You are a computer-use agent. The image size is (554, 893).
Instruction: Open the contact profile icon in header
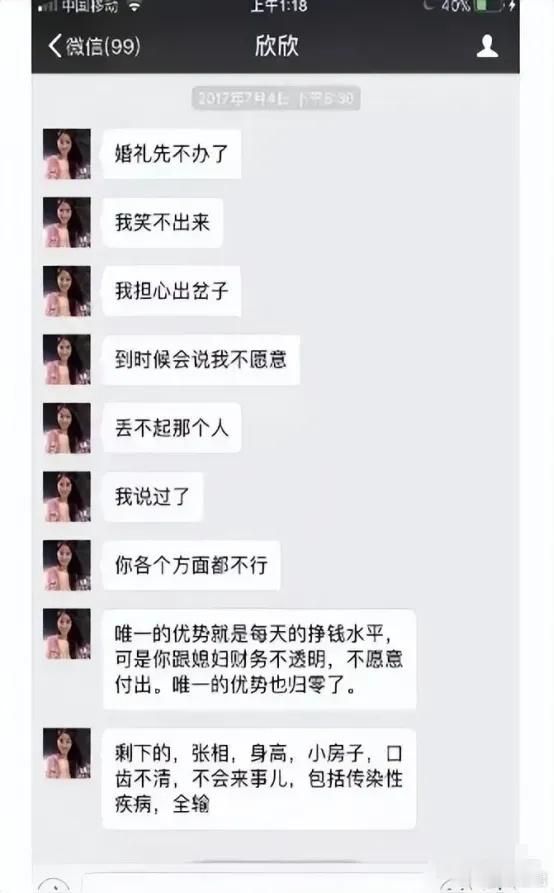pyautogui.click(x=487, y=46)
